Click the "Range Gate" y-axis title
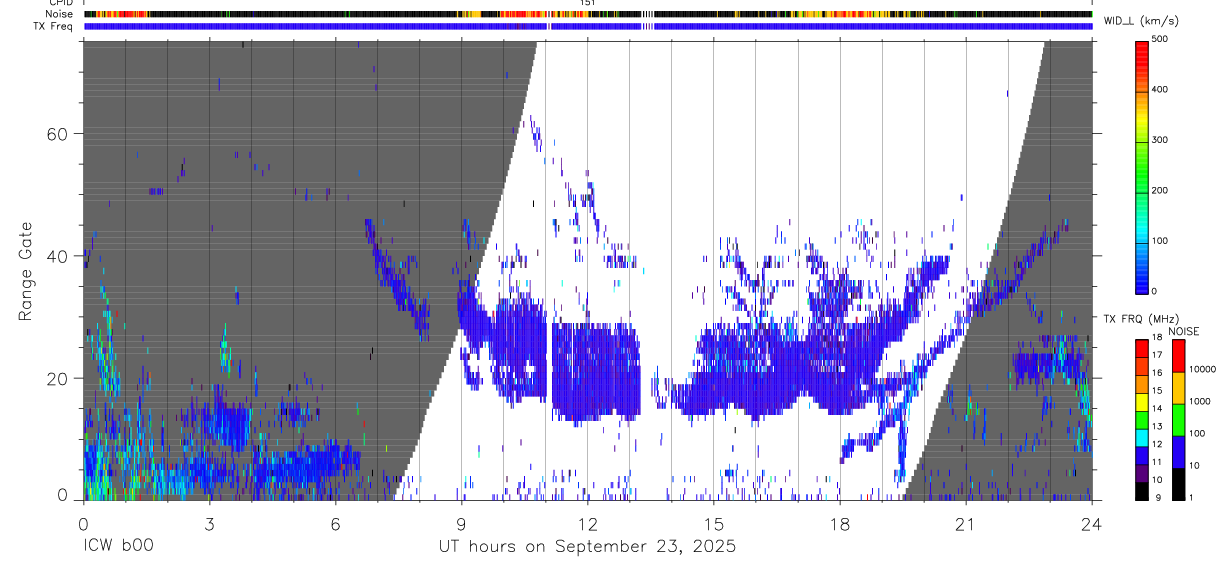This screenshot has height=567, width=1228. pyautogui.click(x=27, y=270)
